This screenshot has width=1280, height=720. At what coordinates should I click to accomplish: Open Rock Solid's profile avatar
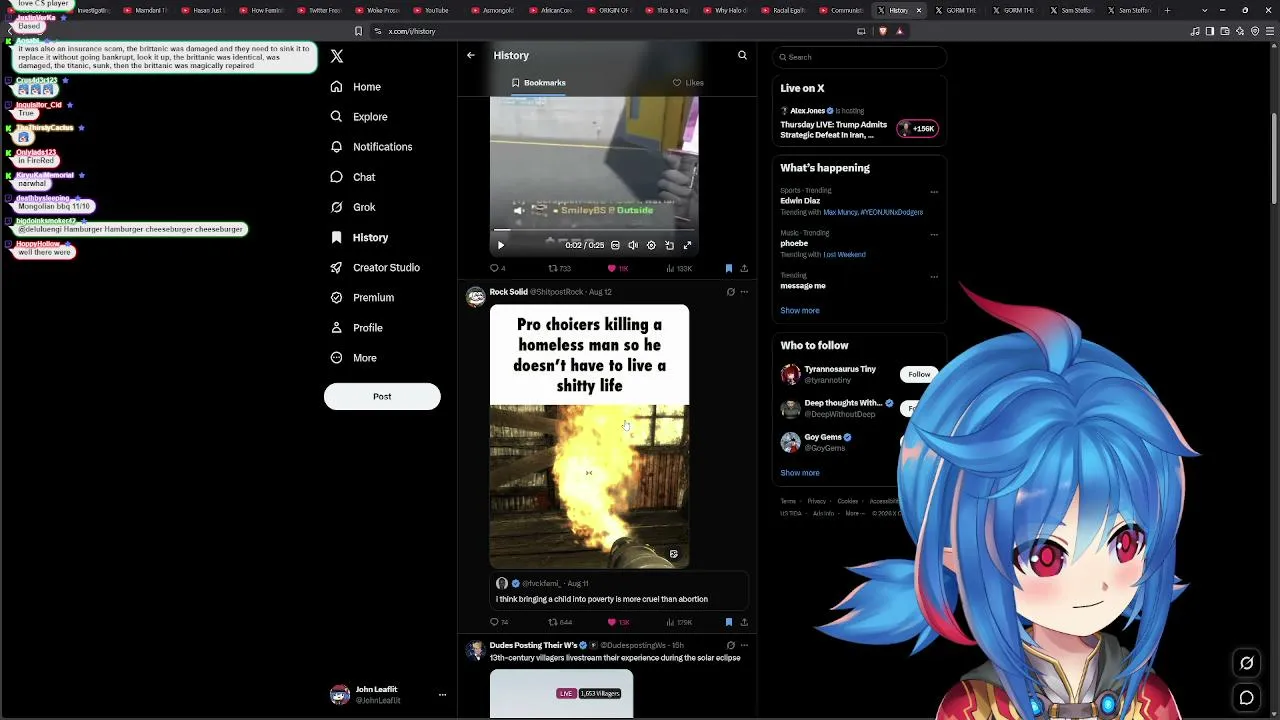point(476,296)
